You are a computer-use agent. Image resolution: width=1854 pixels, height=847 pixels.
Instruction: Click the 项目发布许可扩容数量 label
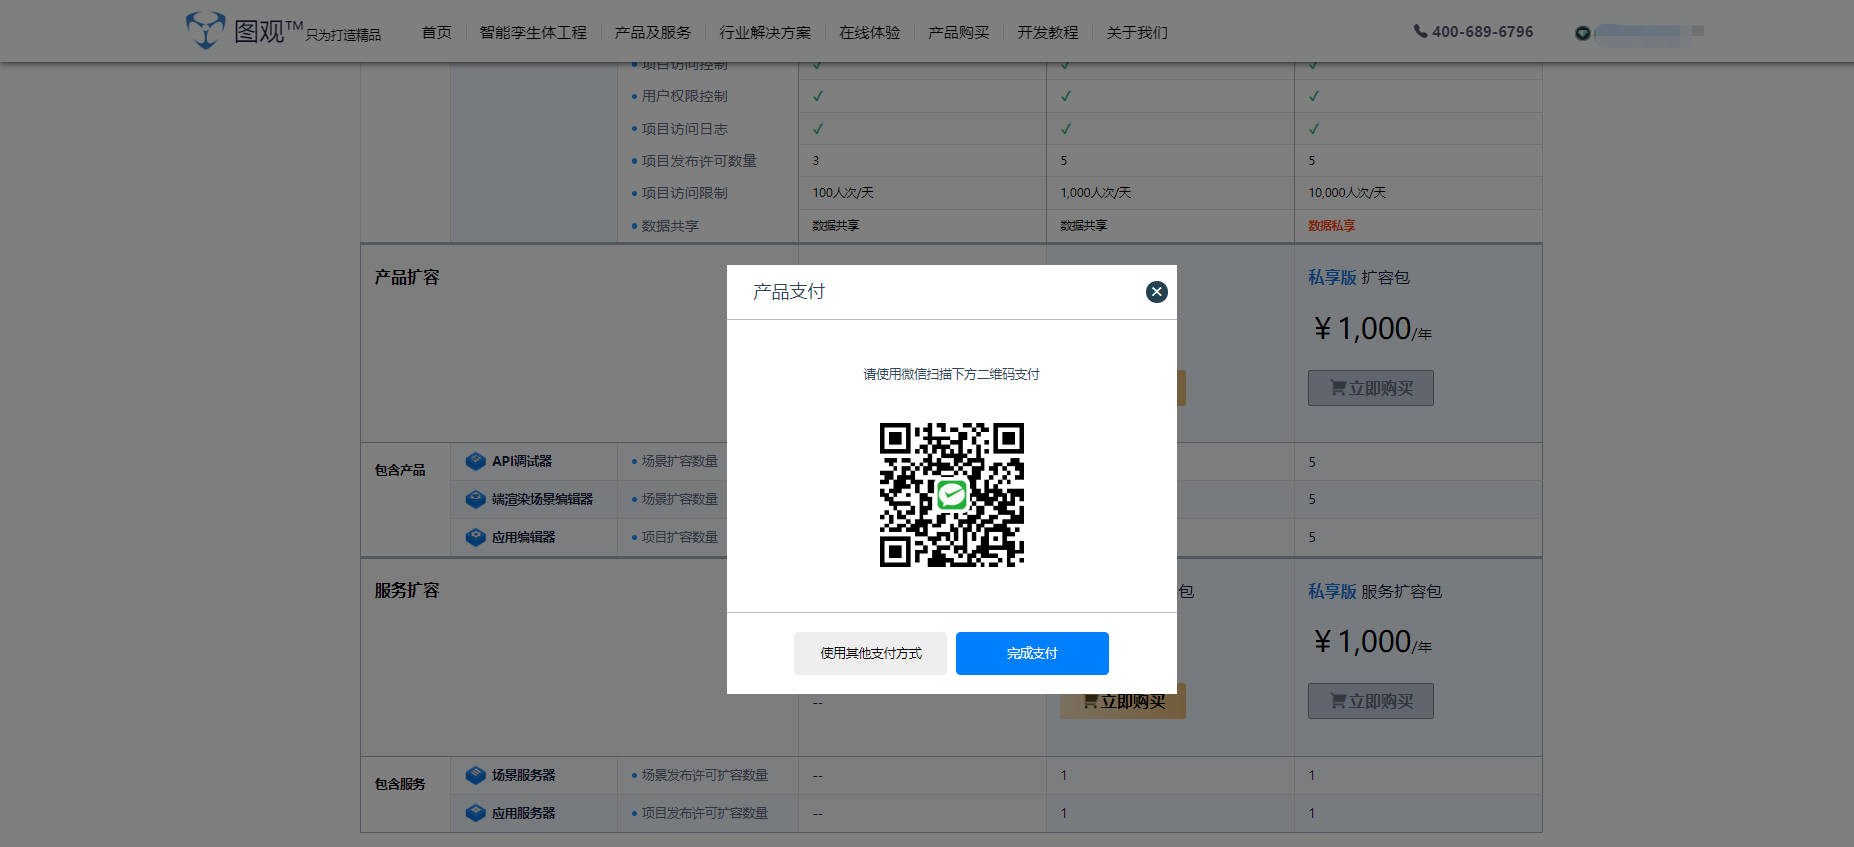coord(704,813)
